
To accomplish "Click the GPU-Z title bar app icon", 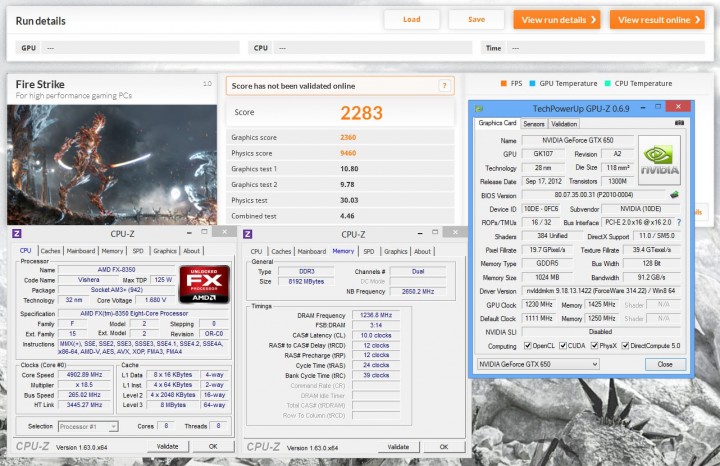I will [x=479, y=109].
